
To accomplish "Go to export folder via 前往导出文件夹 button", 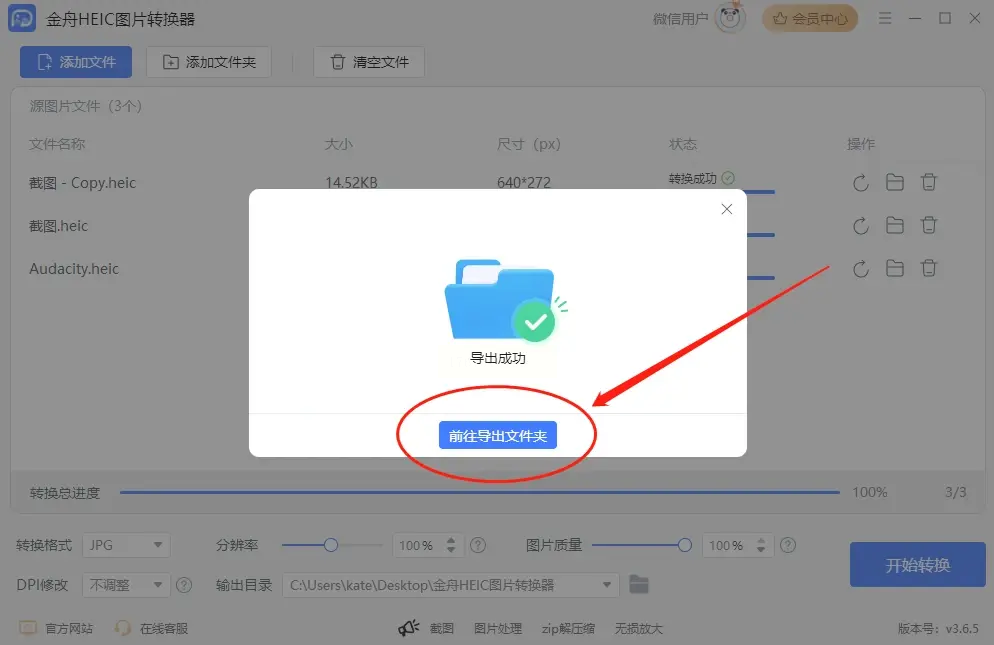I will (498, 435).
